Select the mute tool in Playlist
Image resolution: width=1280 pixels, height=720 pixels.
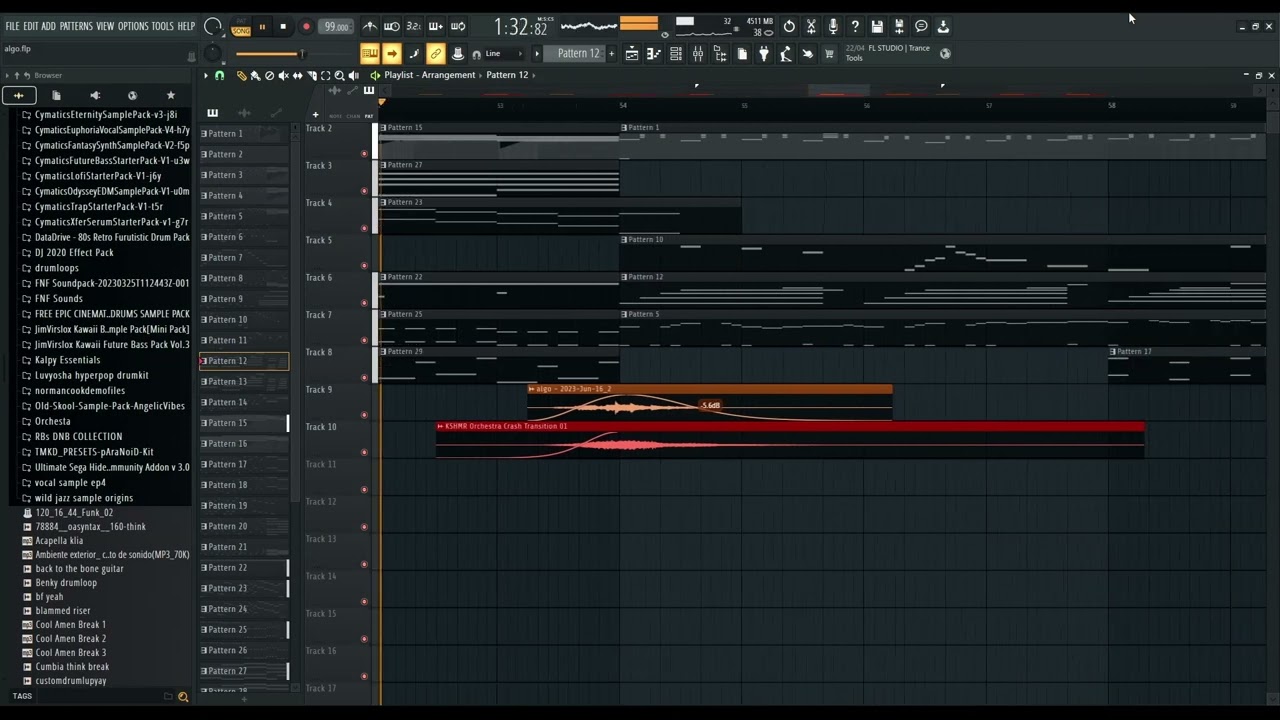pos(283,76)
